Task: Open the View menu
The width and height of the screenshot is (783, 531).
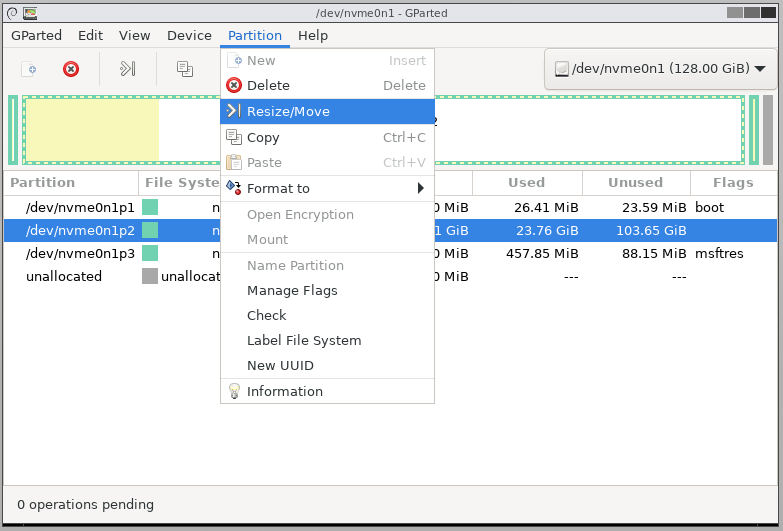Action: click(134, 35)
